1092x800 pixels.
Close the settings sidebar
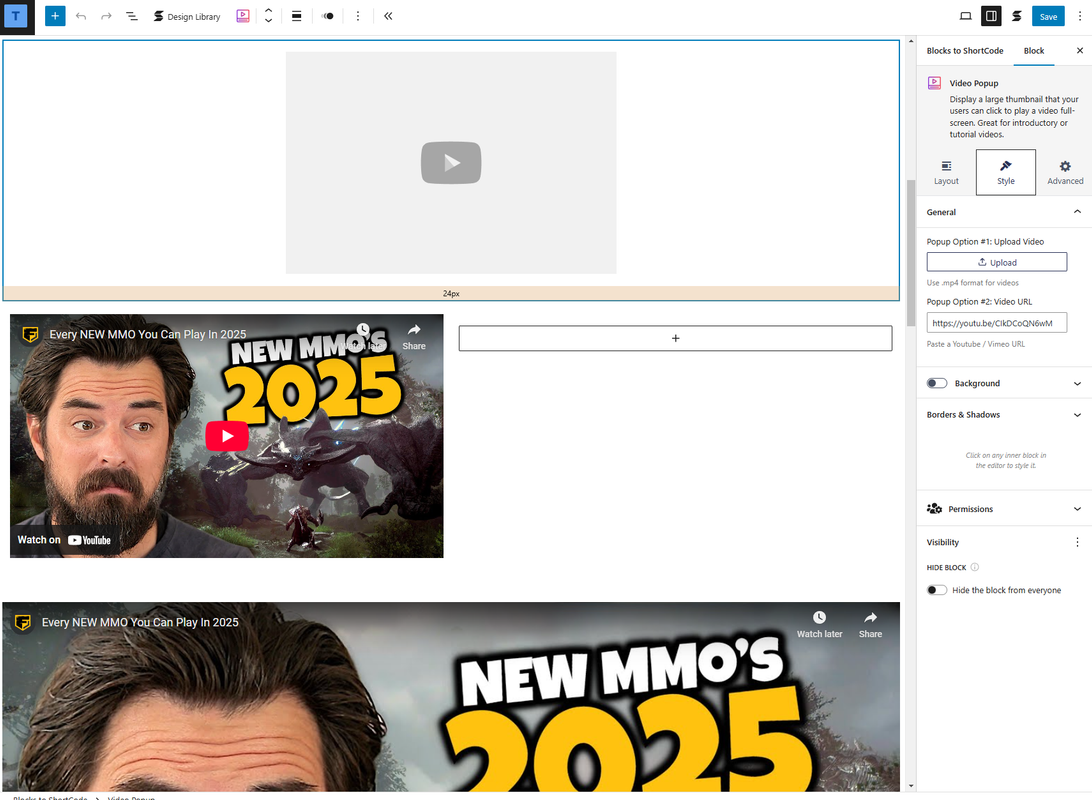1079,51
